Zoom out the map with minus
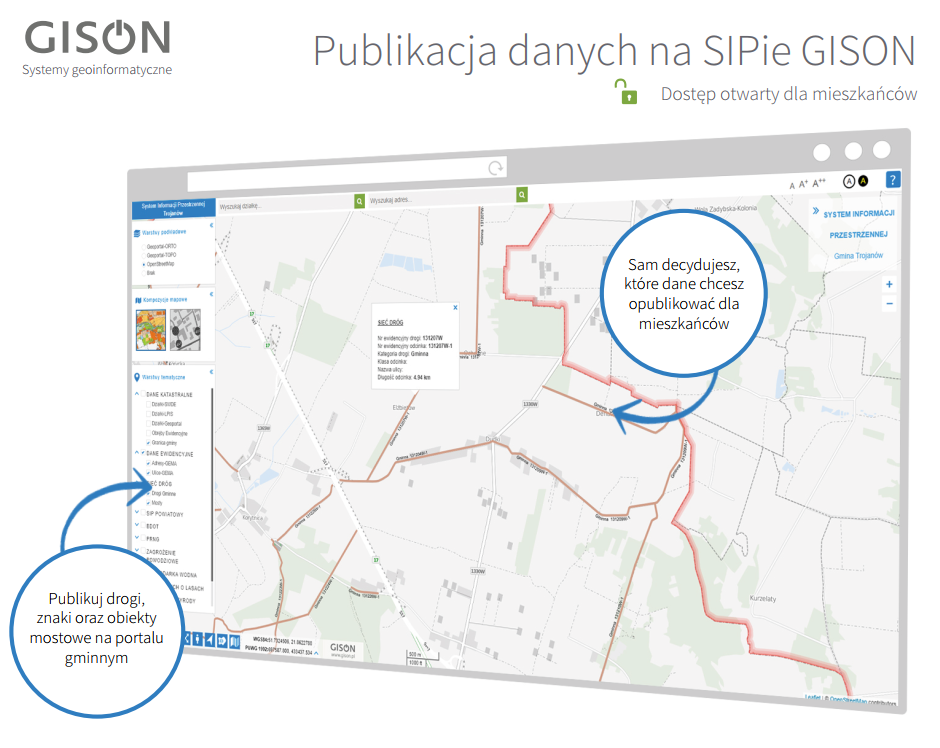 (890, 304)
